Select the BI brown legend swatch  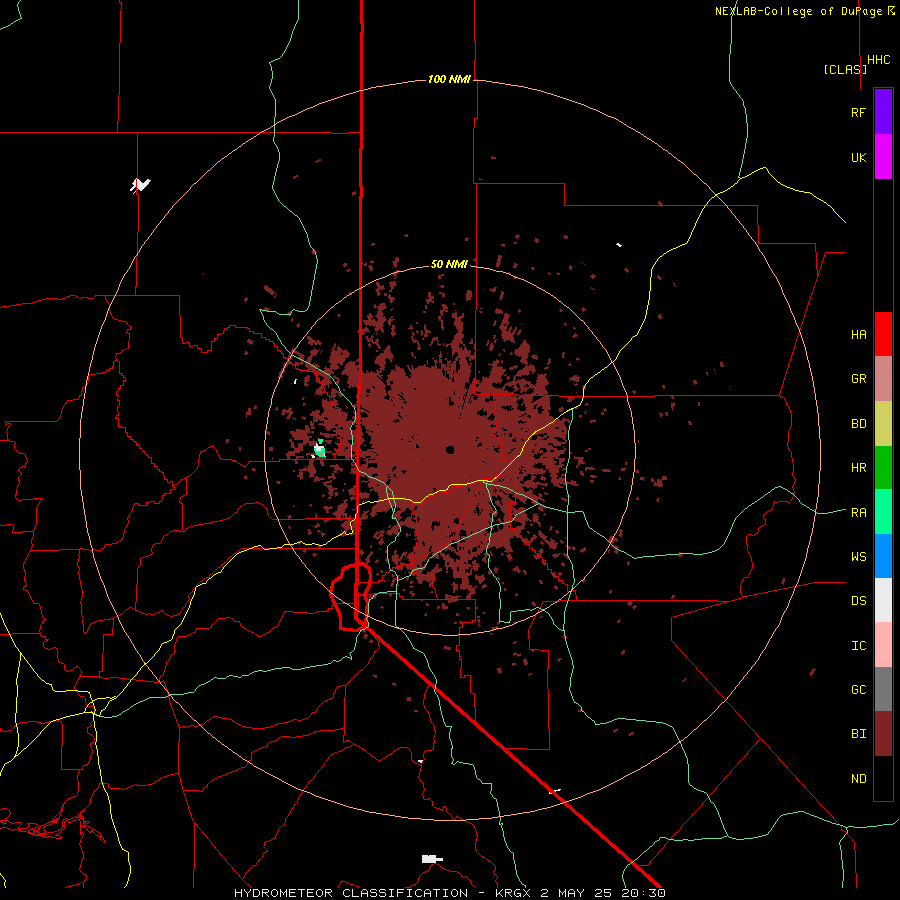point(883,734)
